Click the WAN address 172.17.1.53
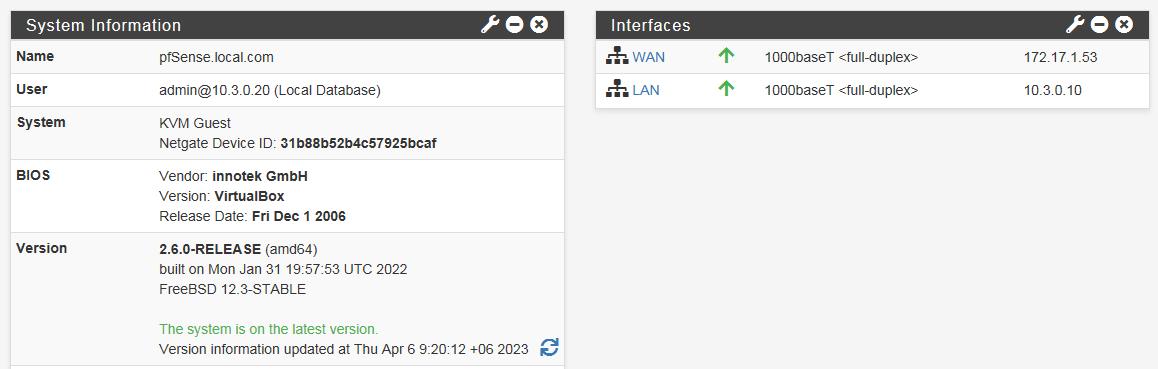1158x369 pixels. point(1061,57)
